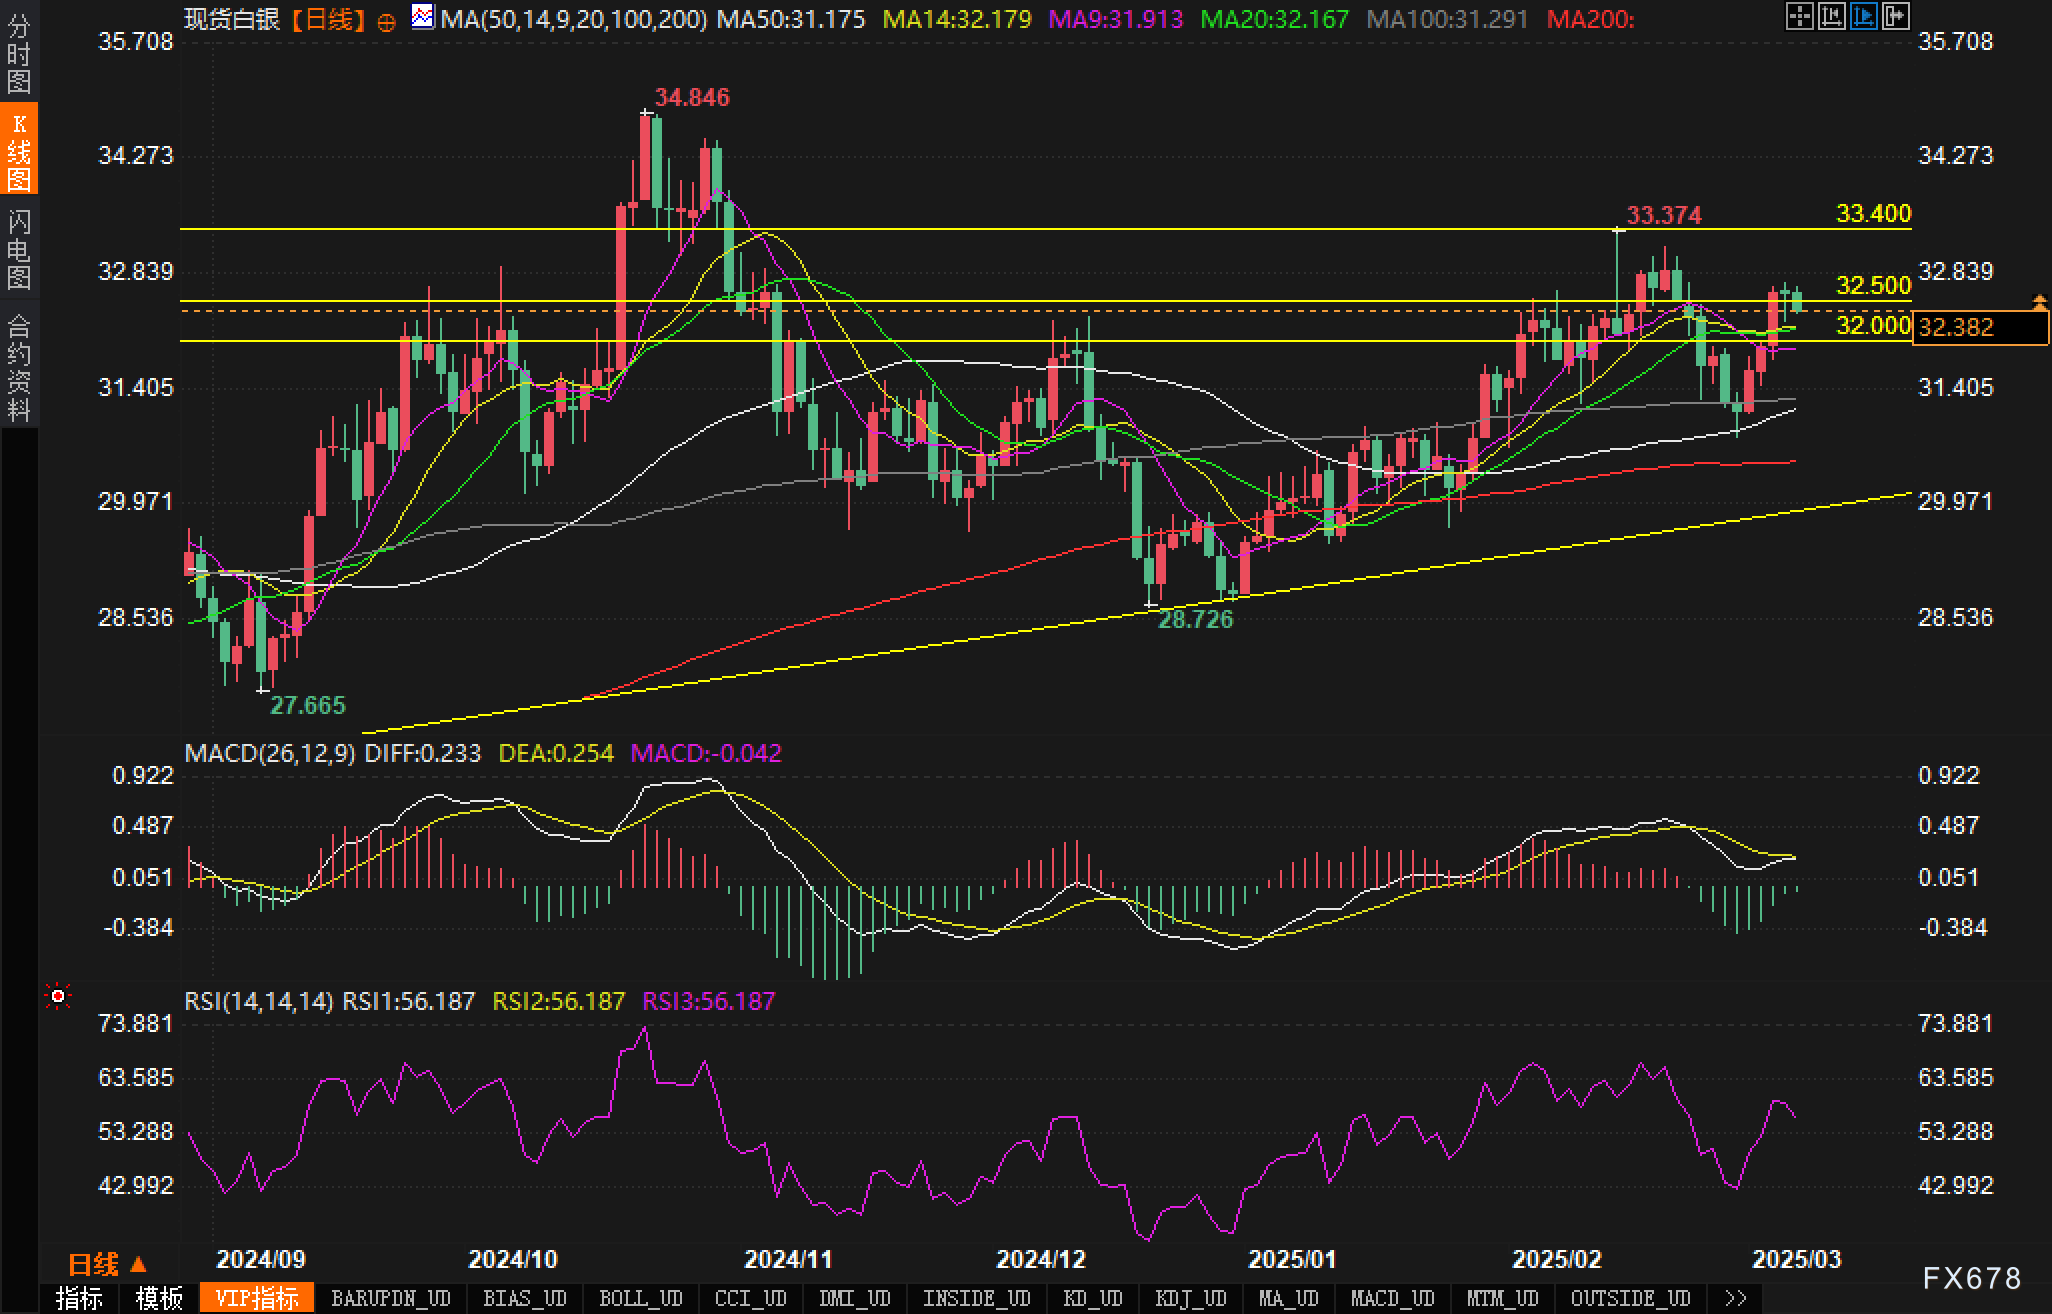The height and width of the screenshot is (1314, 2052).
Task: Click the crosshair cursor icon at top right
Action: point(1799,16)
